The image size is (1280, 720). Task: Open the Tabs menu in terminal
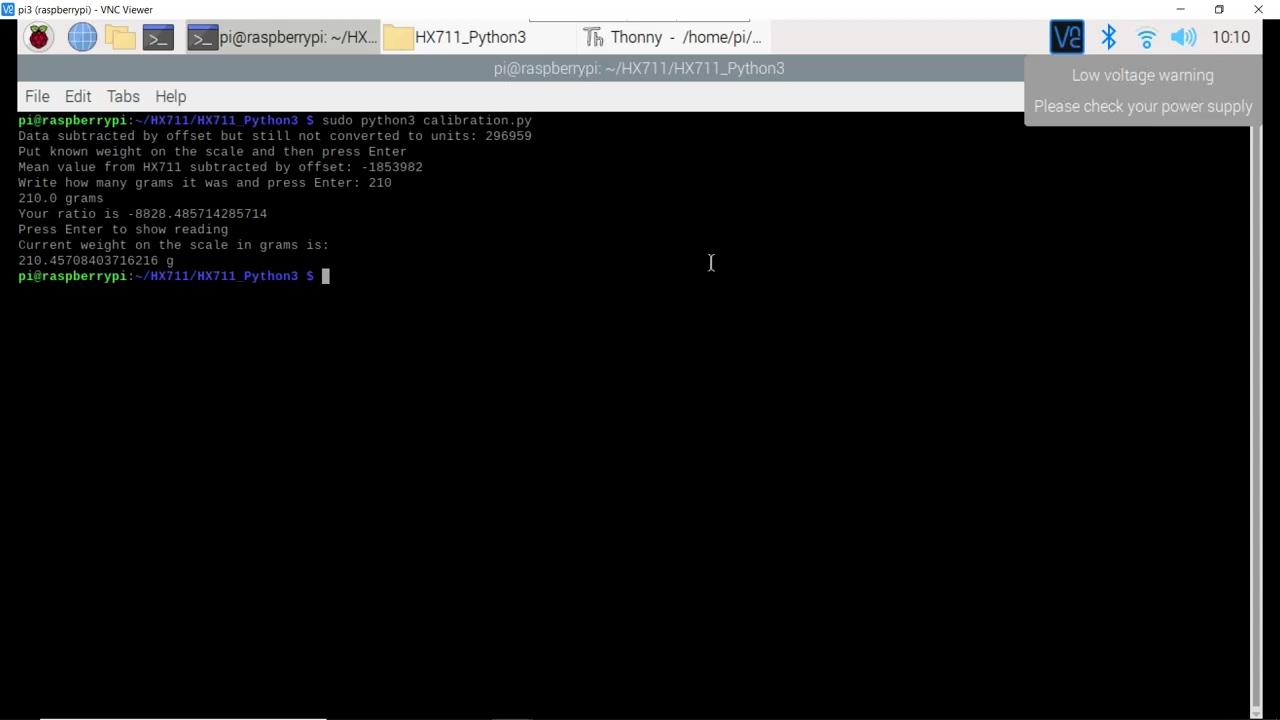(123, 96)
